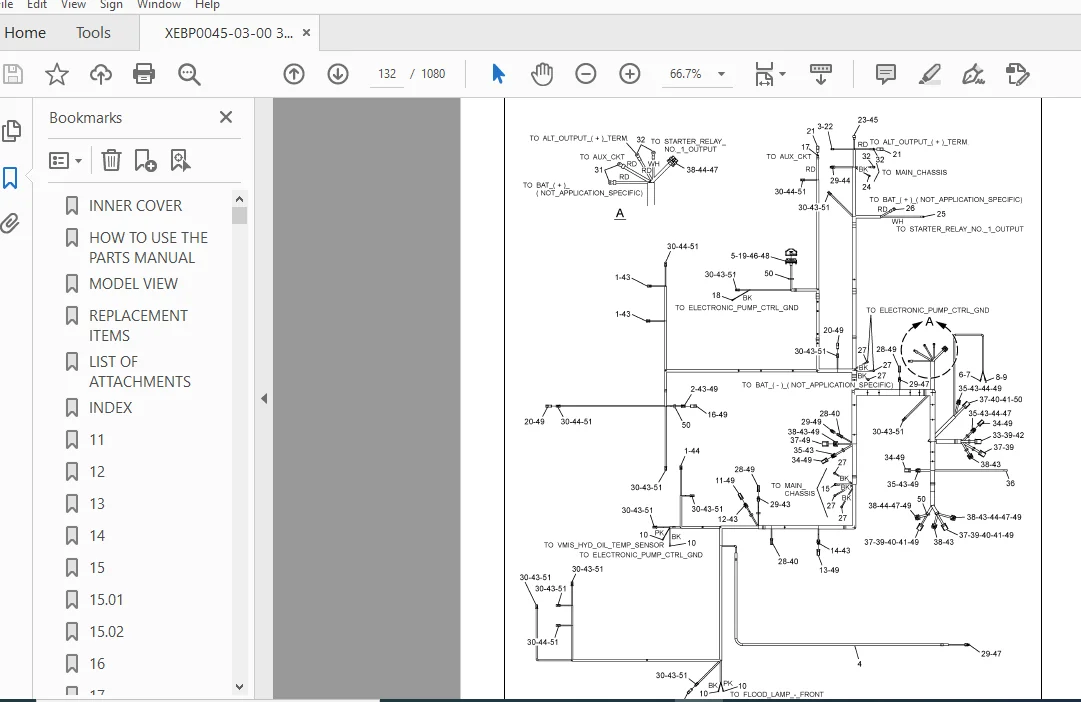This screenshot has width=1081, height=702.
Task: Click the bookmarks scrollbar thumb
Action: [239, 216]
